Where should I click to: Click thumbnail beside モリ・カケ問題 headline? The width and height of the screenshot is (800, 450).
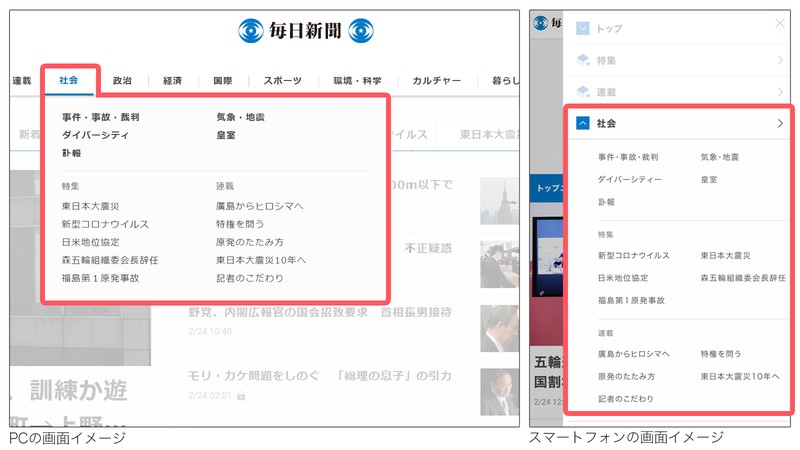499,392
